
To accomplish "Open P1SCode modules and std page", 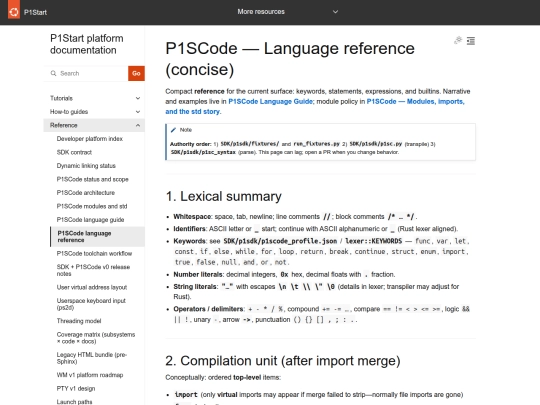I will click(92, 206).
